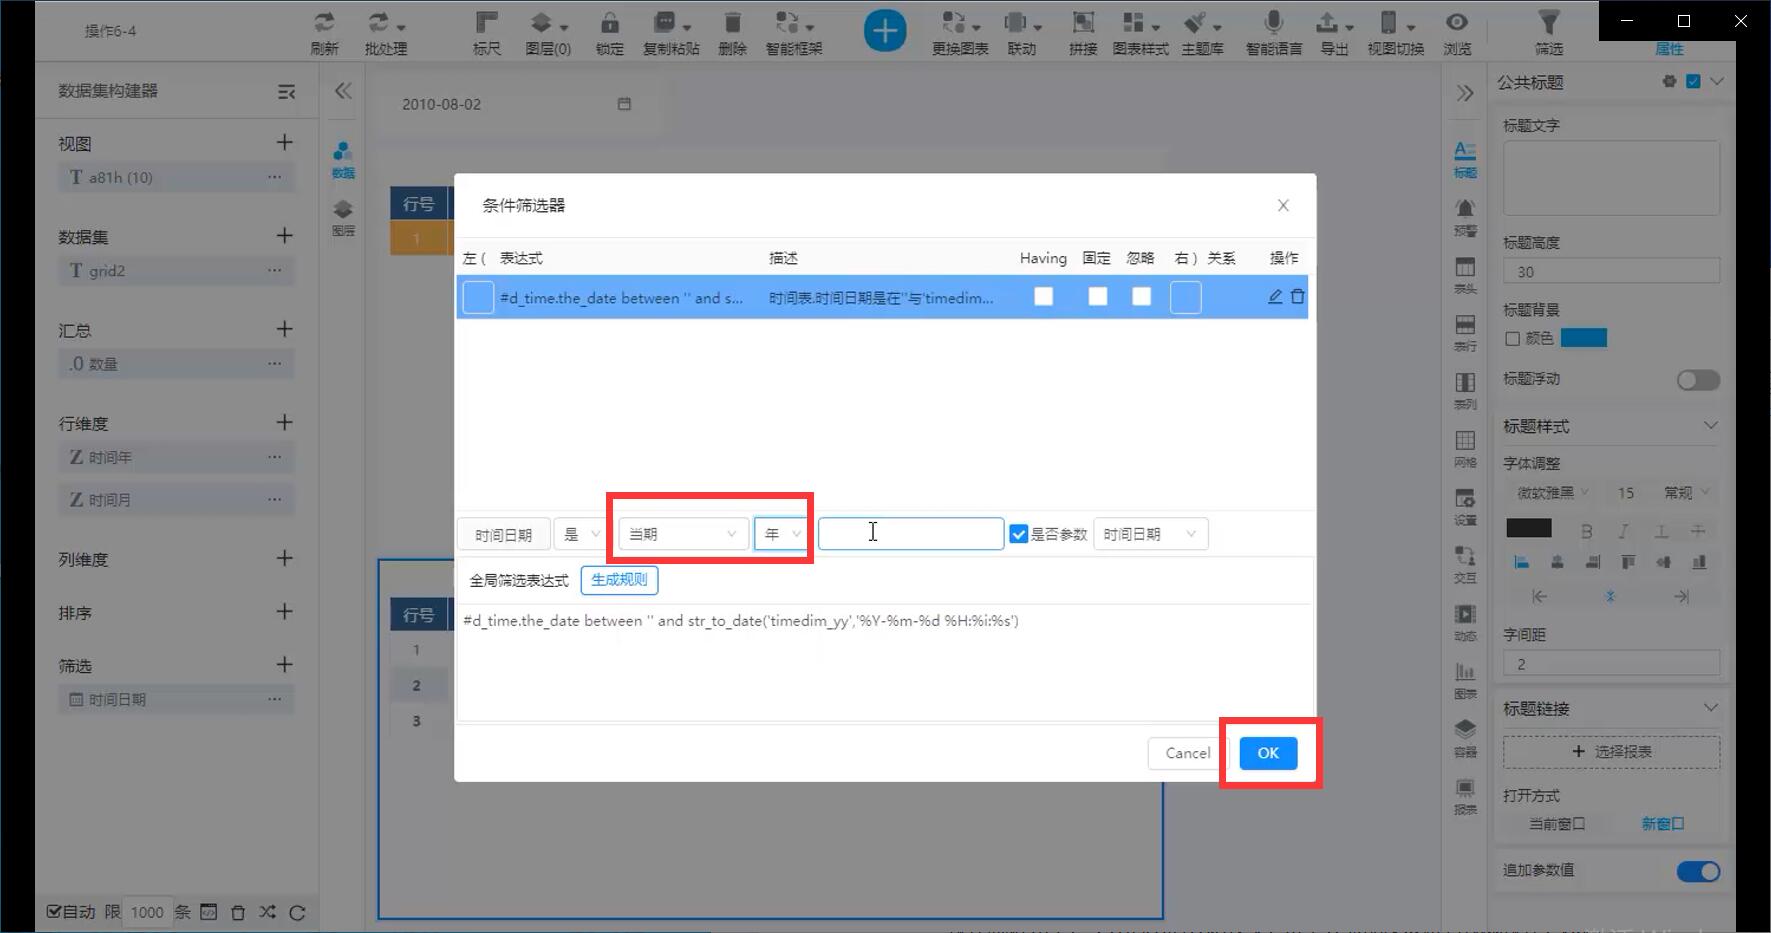Image resolution: width=1771 pixels, height=933 pixels.
Task: Uncheck the 是否参数 checkbox
Action: [x=1018, y=534]
